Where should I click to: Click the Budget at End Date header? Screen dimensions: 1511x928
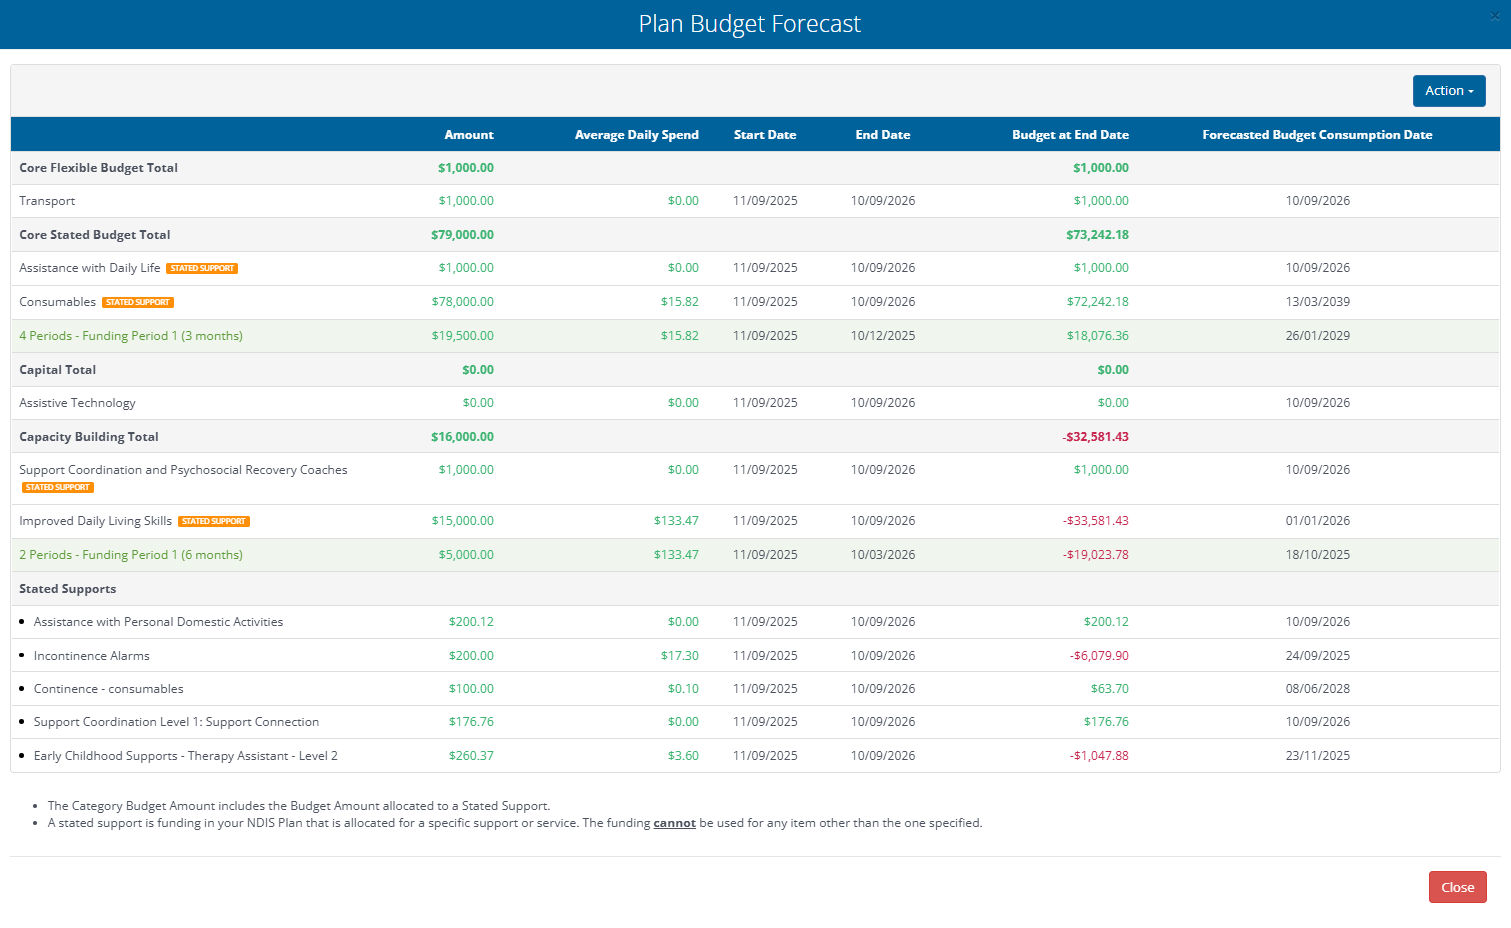point(1070,135)
